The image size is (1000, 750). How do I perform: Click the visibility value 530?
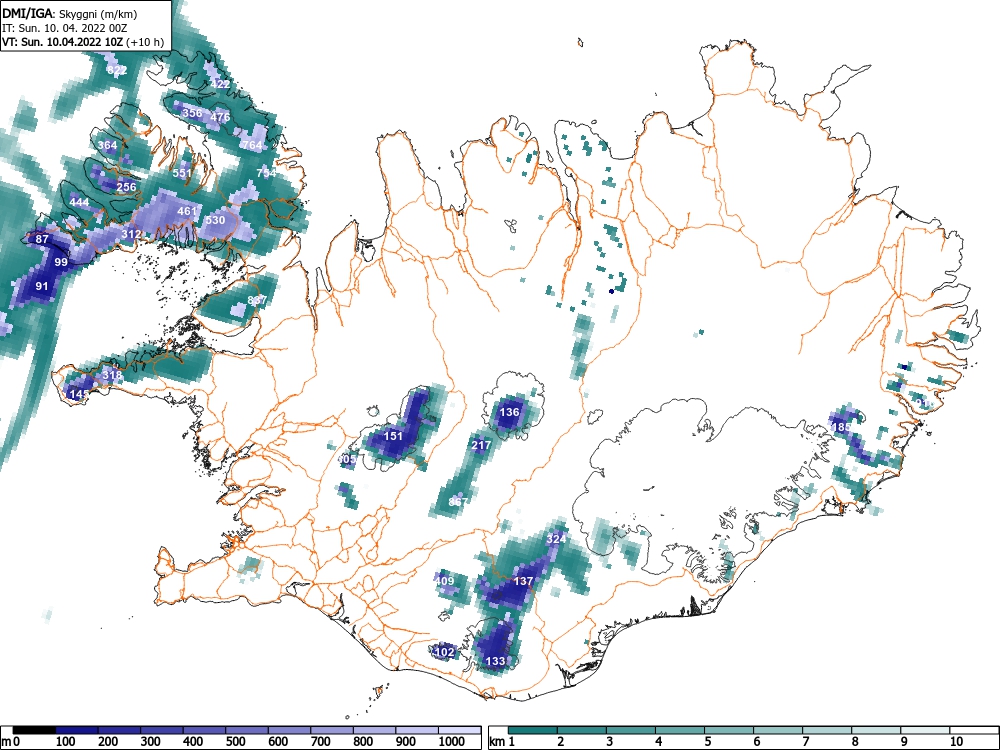click(x=215, y=220)
